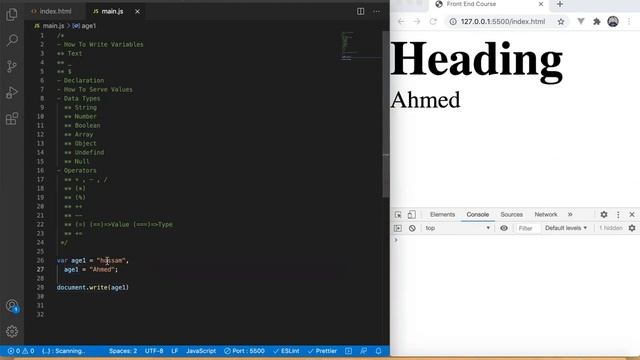The width and height of the screenshot is (640, 360).
Task: Toggle the device toolbar in DevTools
Action: click(x=411, y=214)
